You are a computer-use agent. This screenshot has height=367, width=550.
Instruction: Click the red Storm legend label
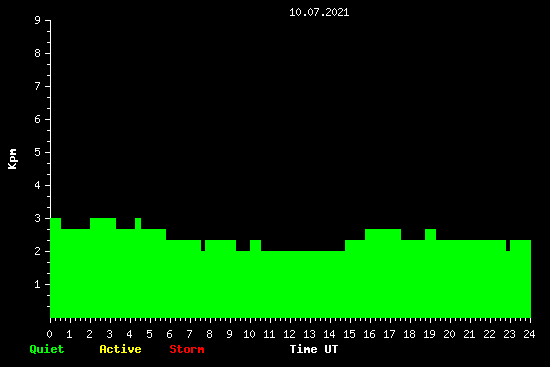[x=187, y=349]
